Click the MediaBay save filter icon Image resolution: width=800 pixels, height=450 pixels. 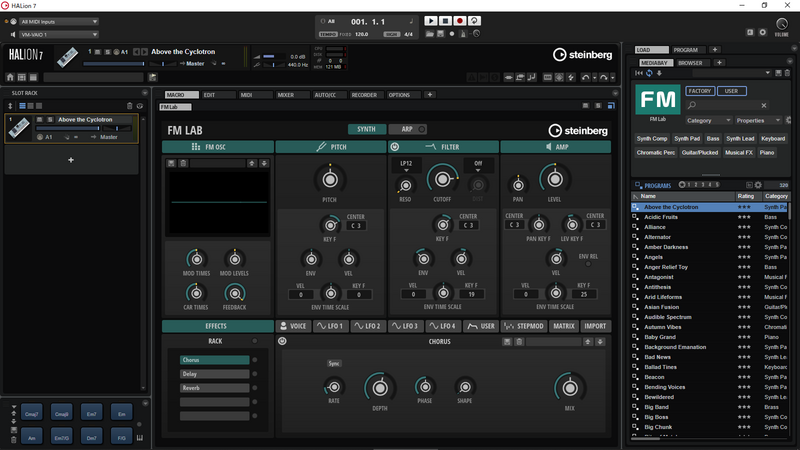(x=779, y=73)
